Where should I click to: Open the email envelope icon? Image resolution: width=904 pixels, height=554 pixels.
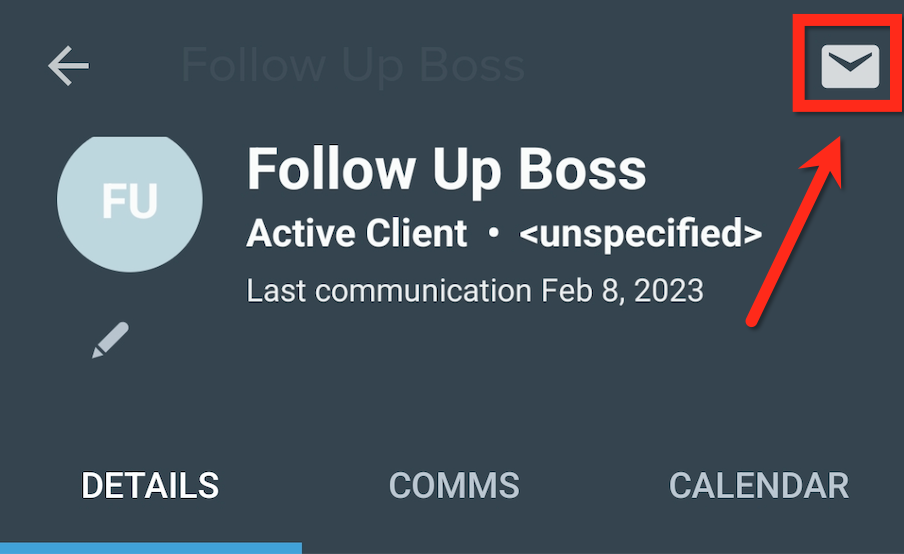pos(850,66)
